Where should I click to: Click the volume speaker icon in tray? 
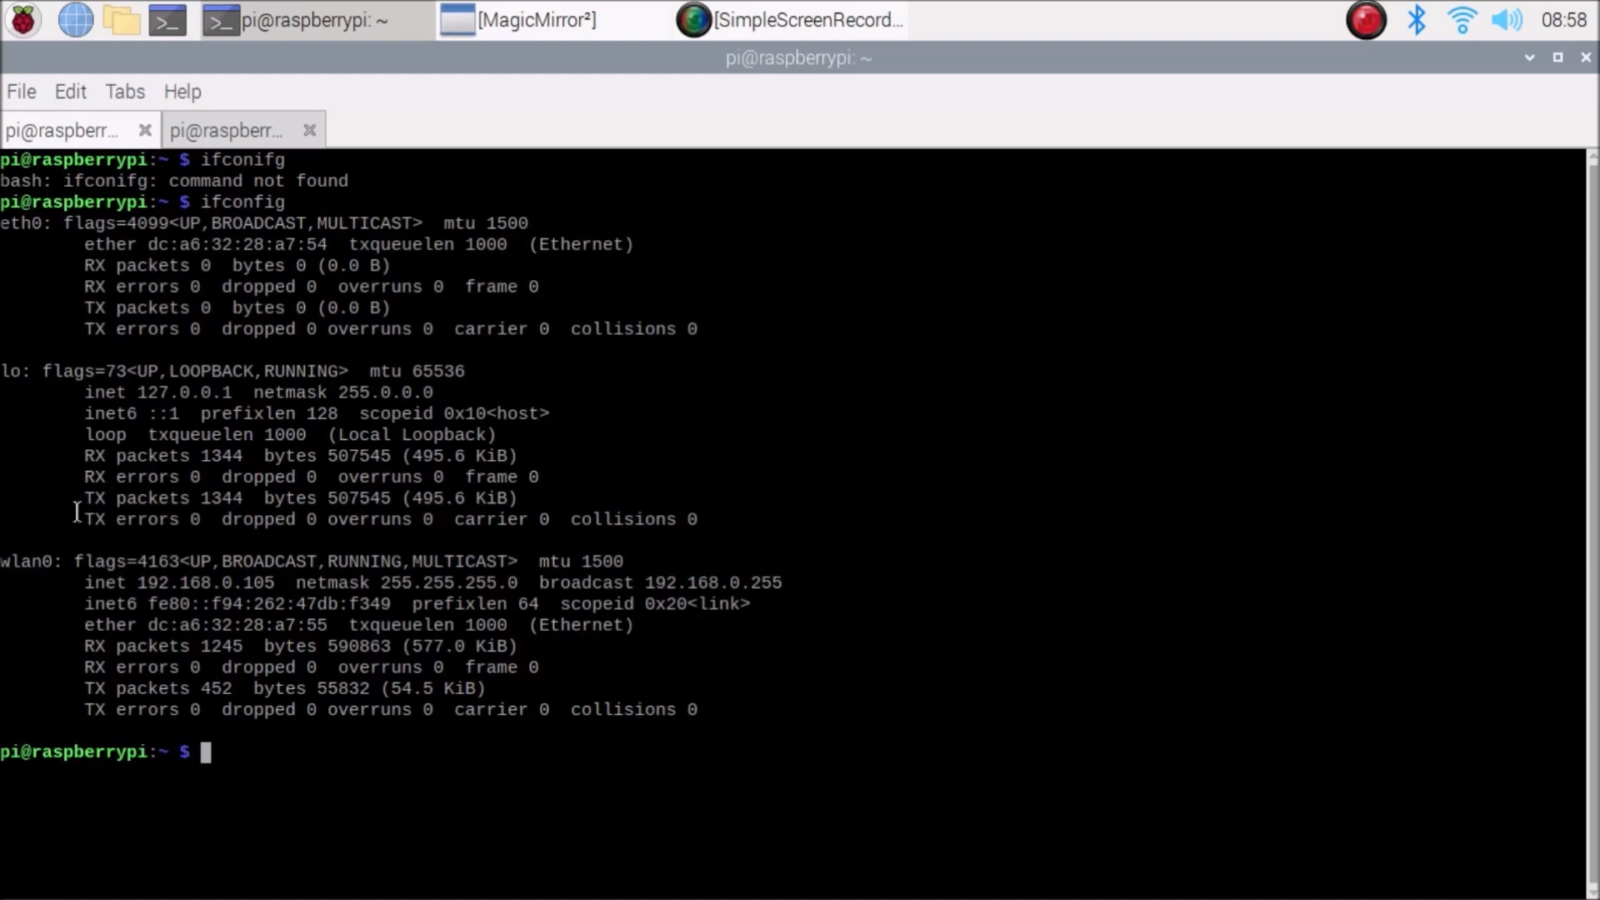pos(1506,19)
